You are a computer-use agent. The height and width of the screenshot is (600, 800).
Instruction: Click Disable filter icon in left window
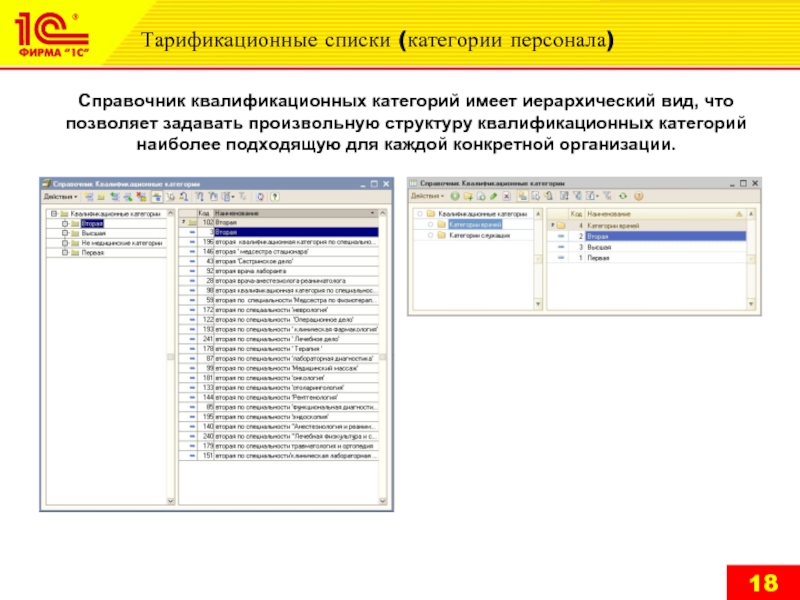[x=242, y=196]
